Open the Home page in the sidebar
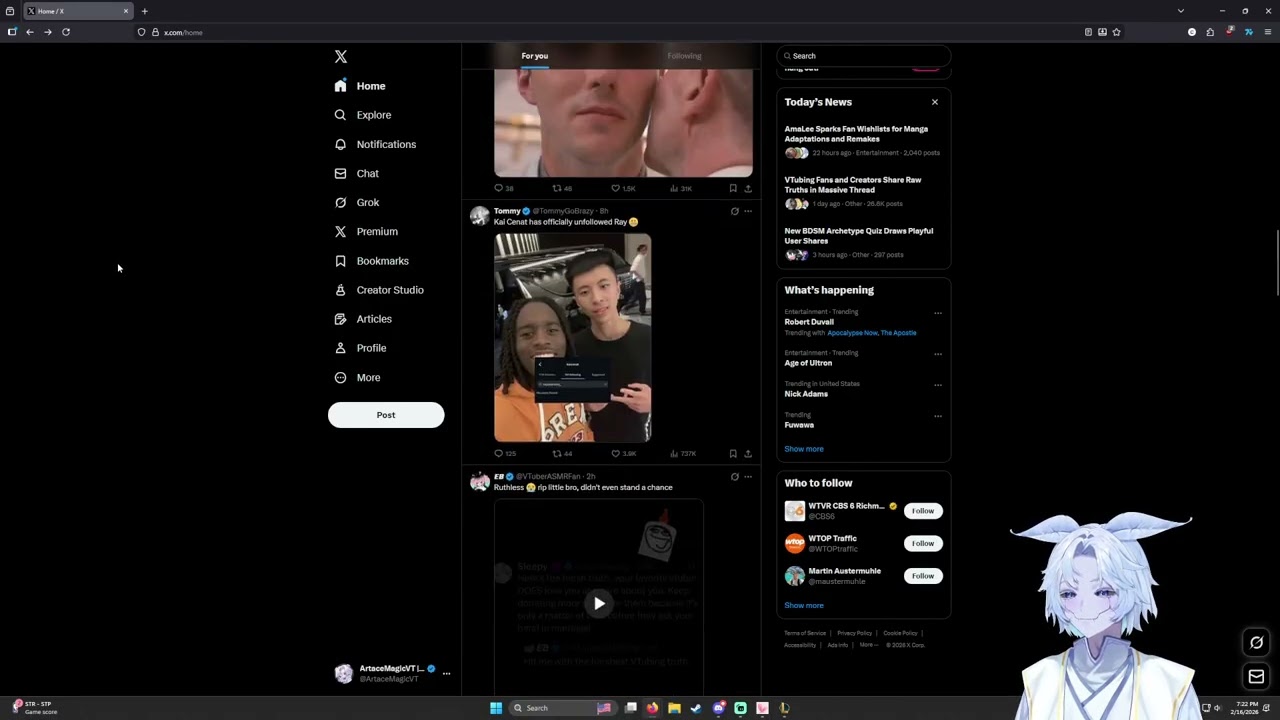 tap(361, 86)
